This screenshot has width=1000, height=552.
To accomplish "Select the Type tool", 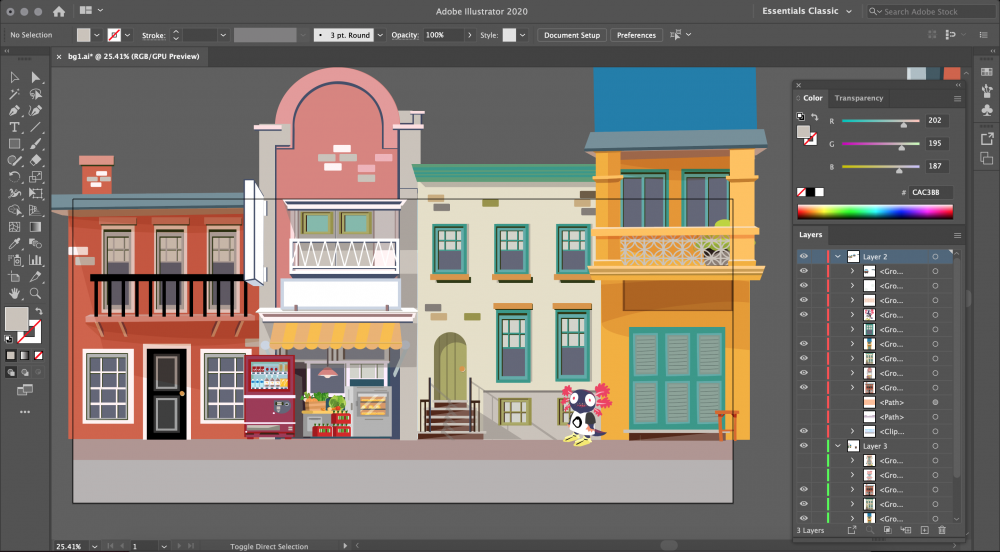I will 14,127.
